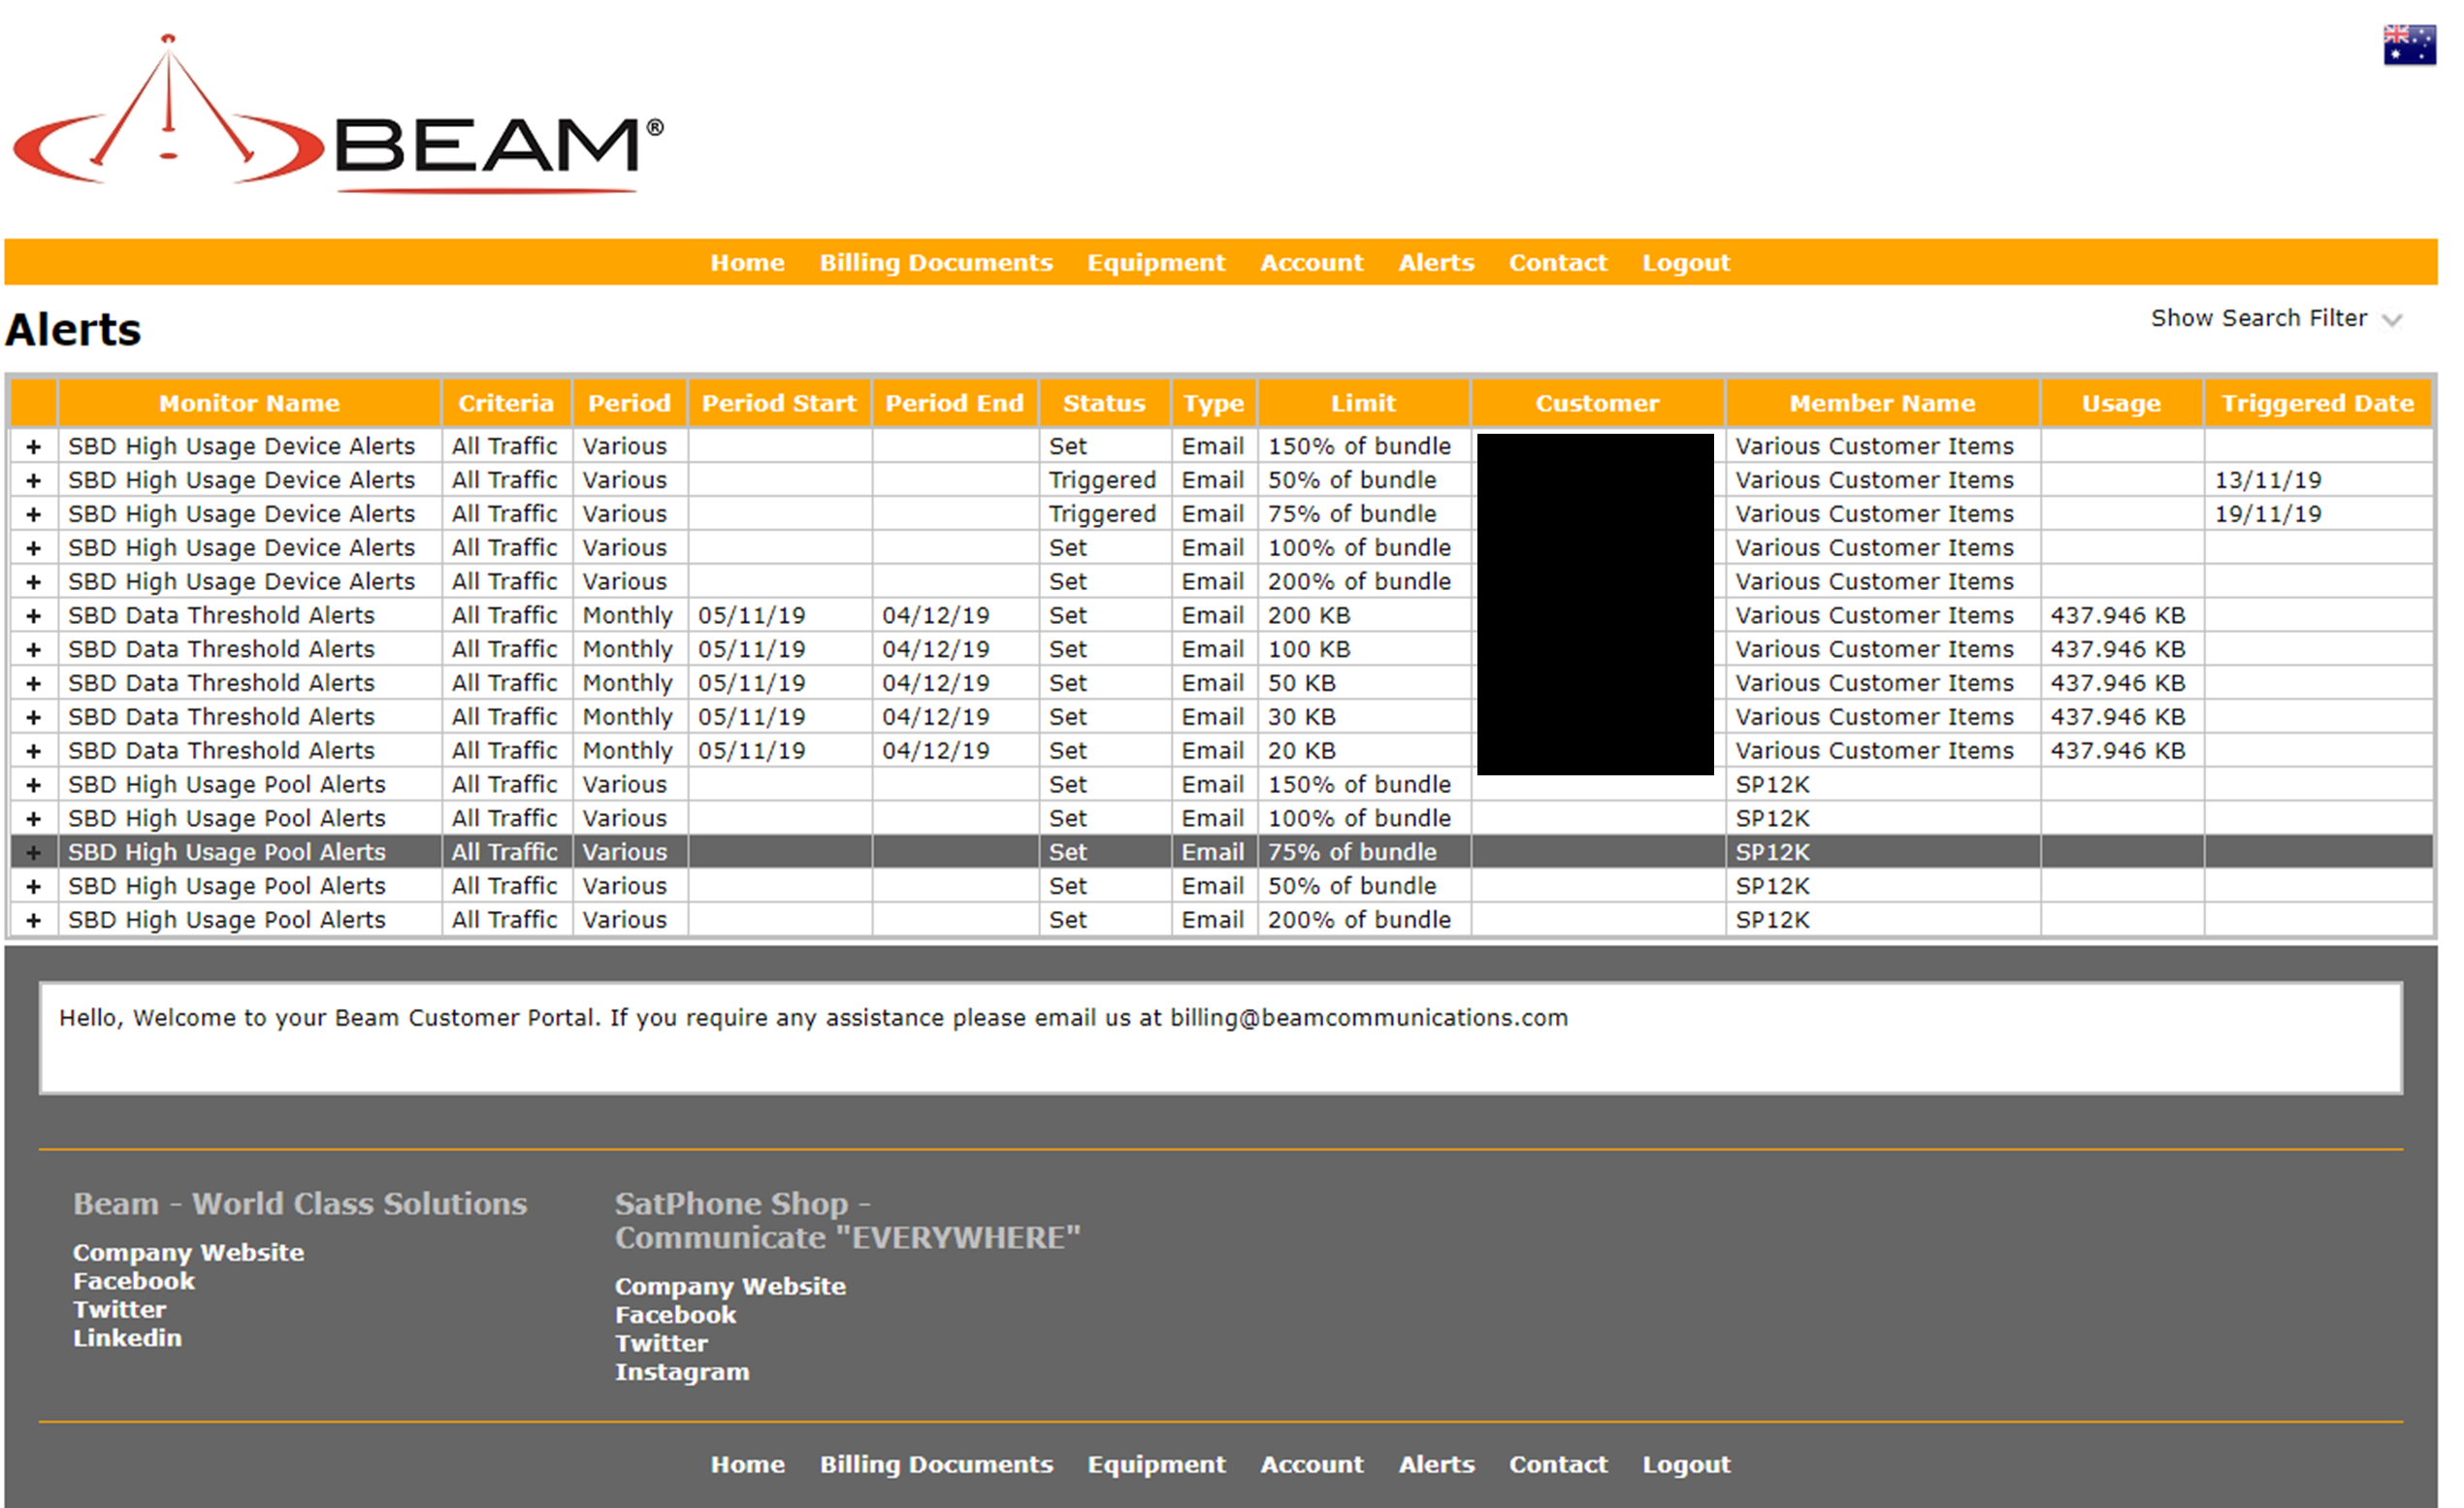Open Beam Linkedin link

point(127,1338)
